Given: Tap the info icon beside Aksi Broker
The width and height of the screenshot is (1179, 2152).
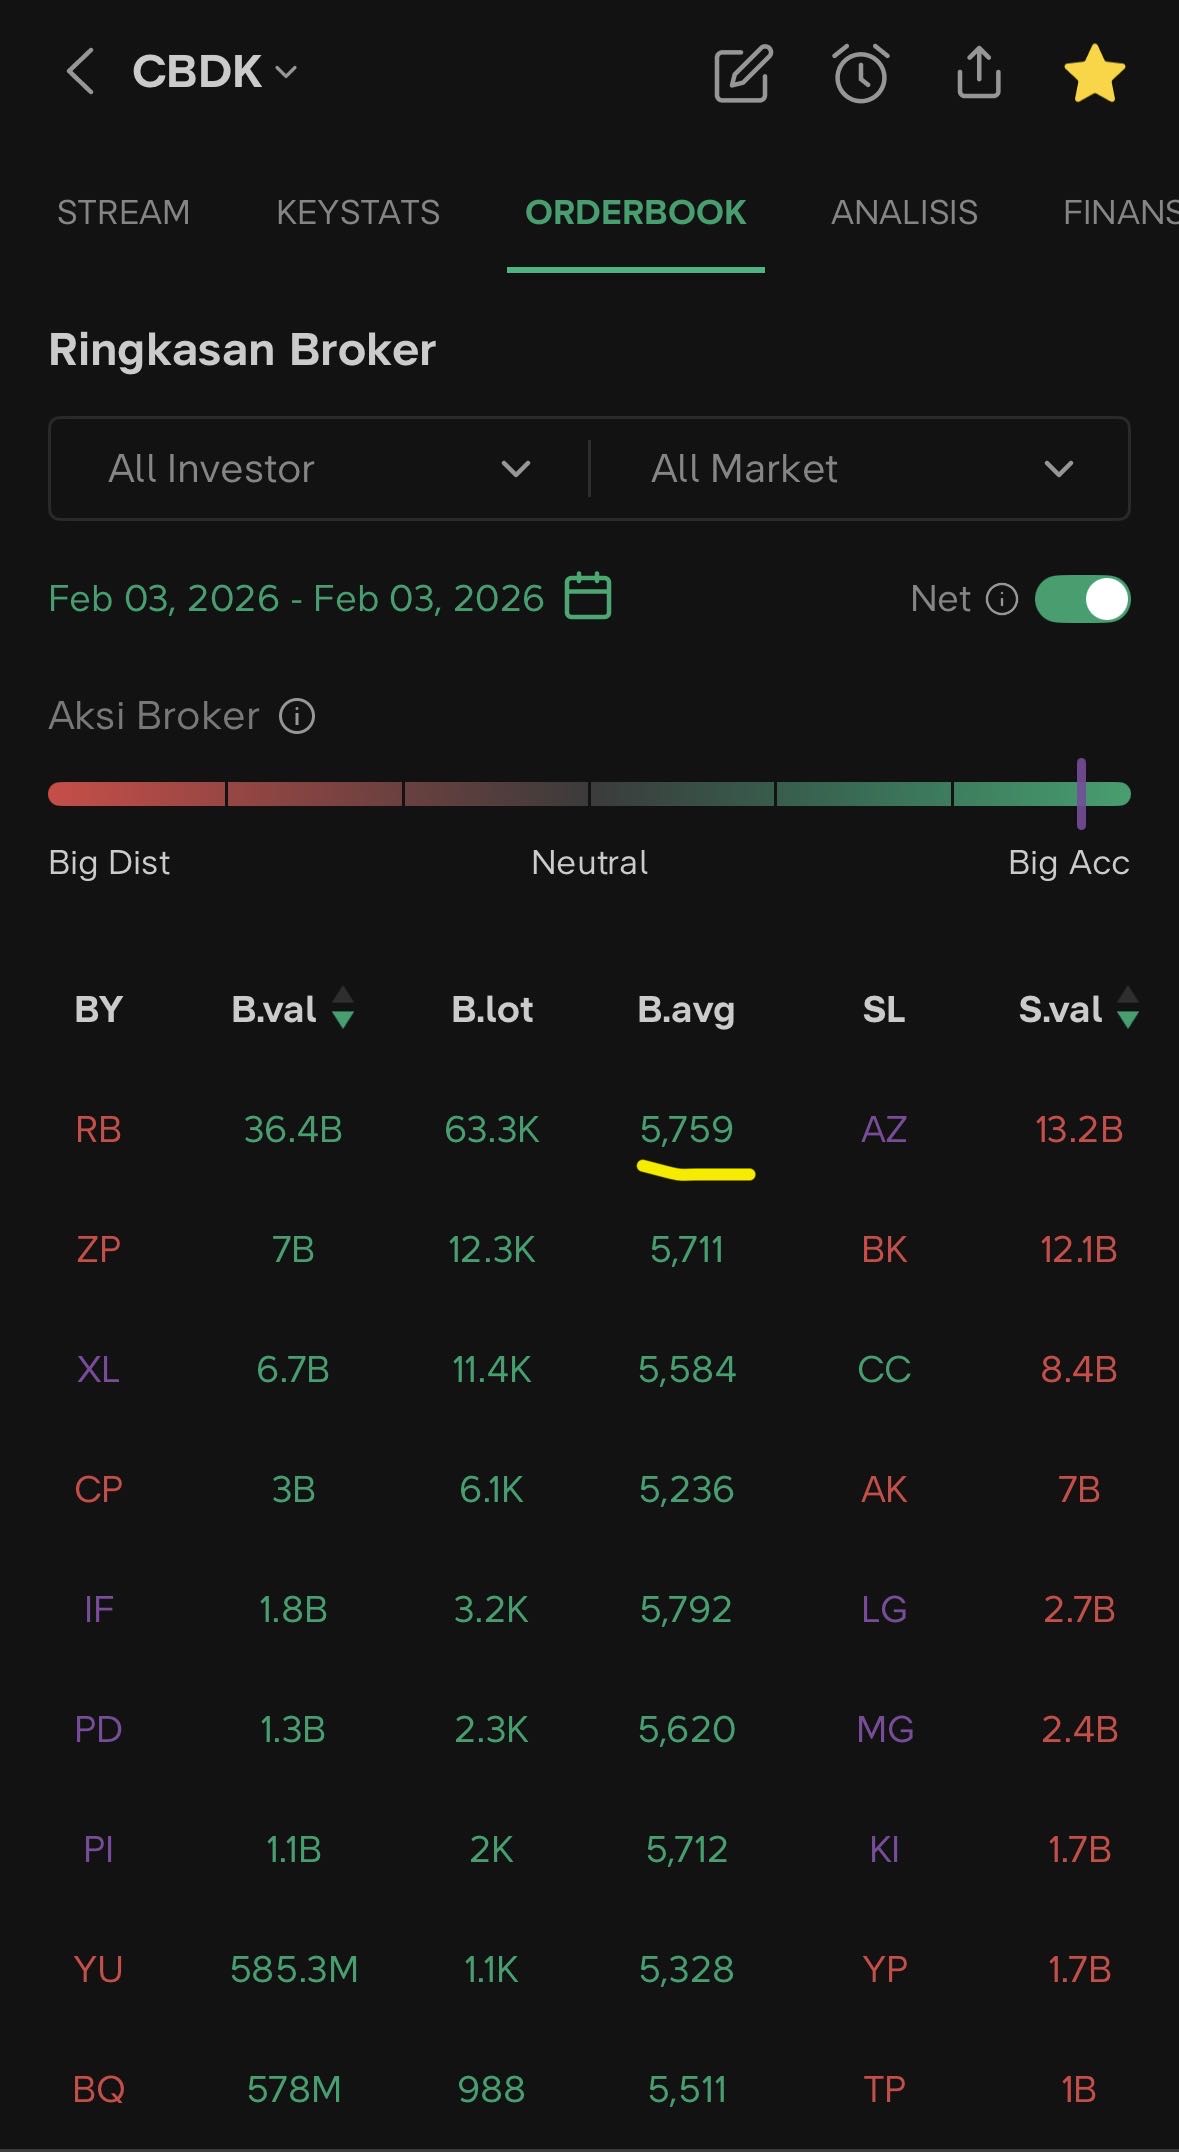Looking at the screenshot, I should 297,716.
